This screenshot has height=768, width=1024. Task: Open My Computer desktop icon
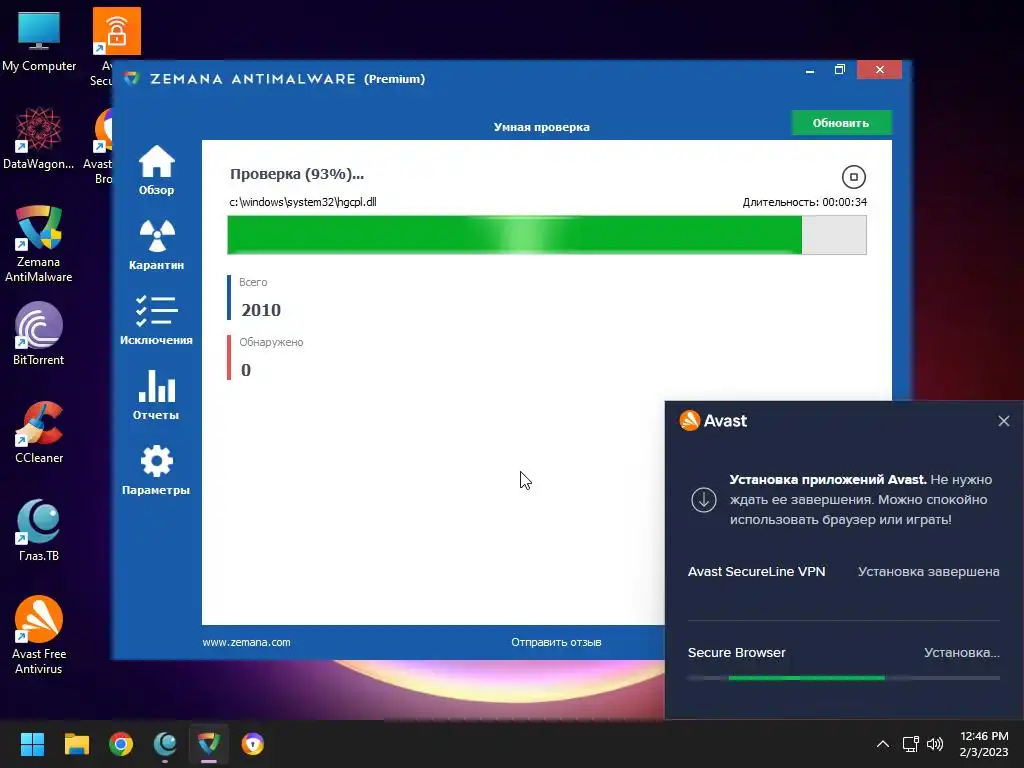(39, 42)
